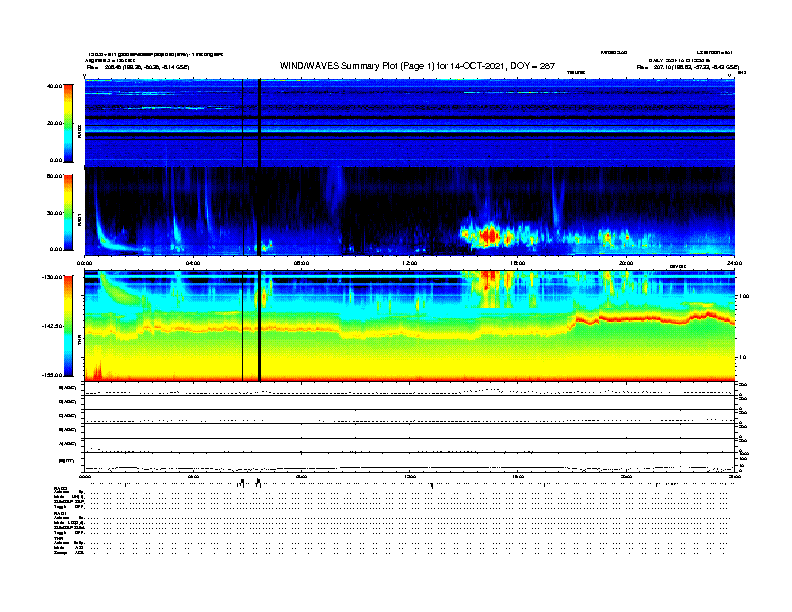Click the 12:00 tick label under RAD1 panel
This screenshot has width=792, height=612.
(x=410, y=263)
